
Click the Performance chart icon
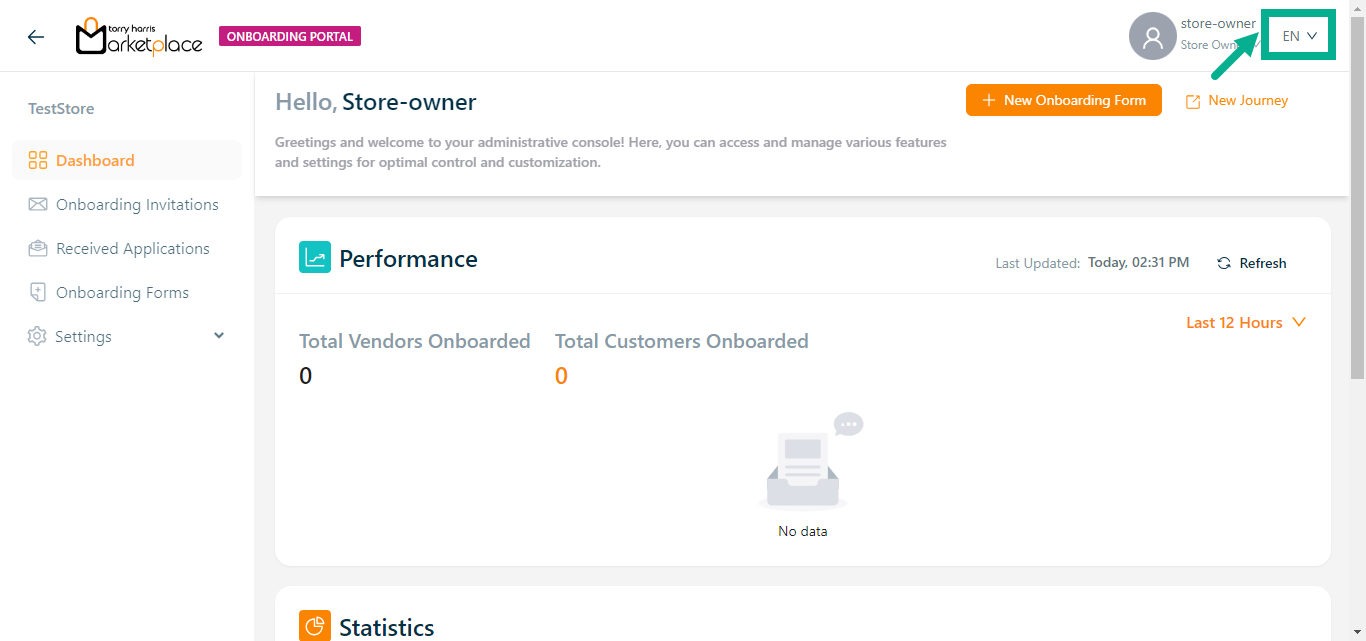pyautogui.click(x=315, y=258)
